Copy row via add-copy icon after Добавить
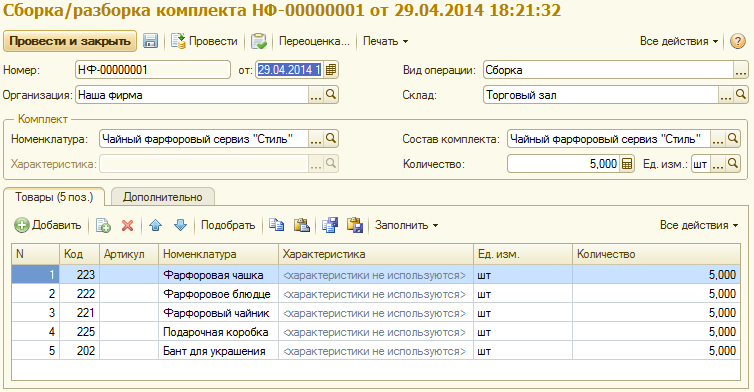Screen dimensions: 754x392 103,225
